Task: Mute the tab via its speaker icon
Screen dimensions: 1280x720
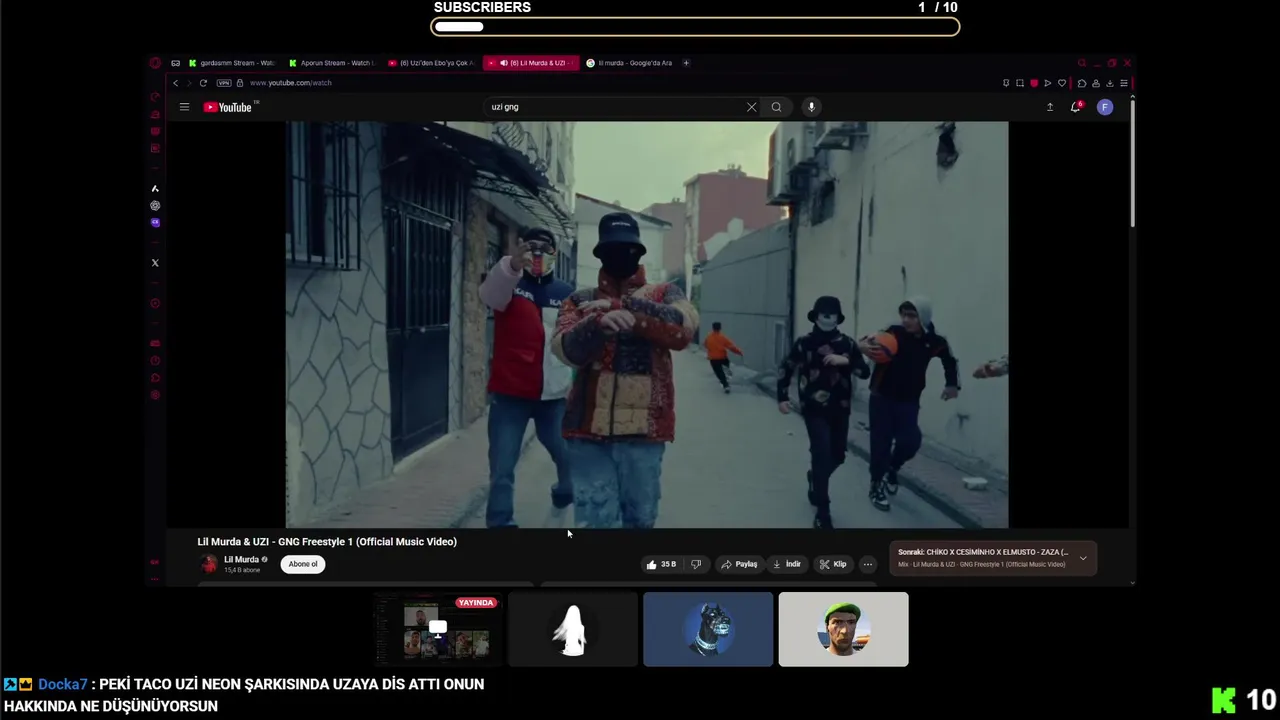Action: tap(503, 63)
